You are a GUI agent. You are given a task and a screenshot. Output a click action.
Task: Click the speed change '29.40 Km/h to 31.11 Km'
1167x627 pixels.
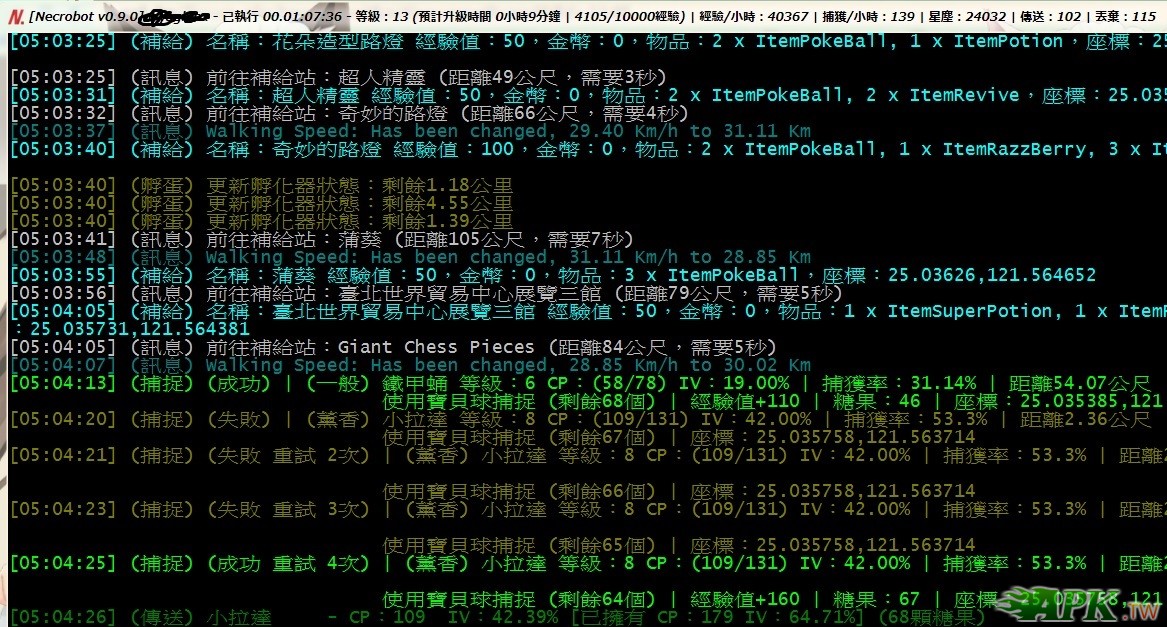(x=690, y=131)
